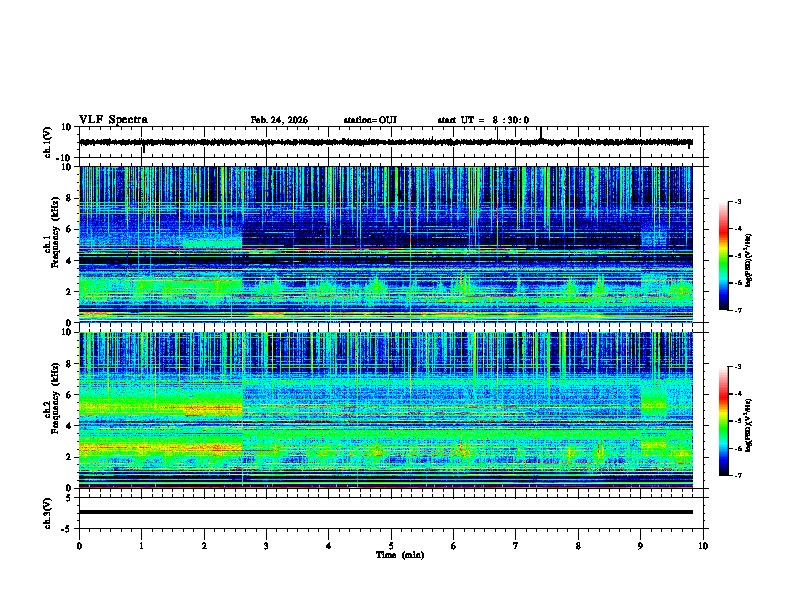The width and height of the screenshot is (792, 612).
Task: Click the "-7" label on ch.2 color scale
Action: click(x=737, y=475)
